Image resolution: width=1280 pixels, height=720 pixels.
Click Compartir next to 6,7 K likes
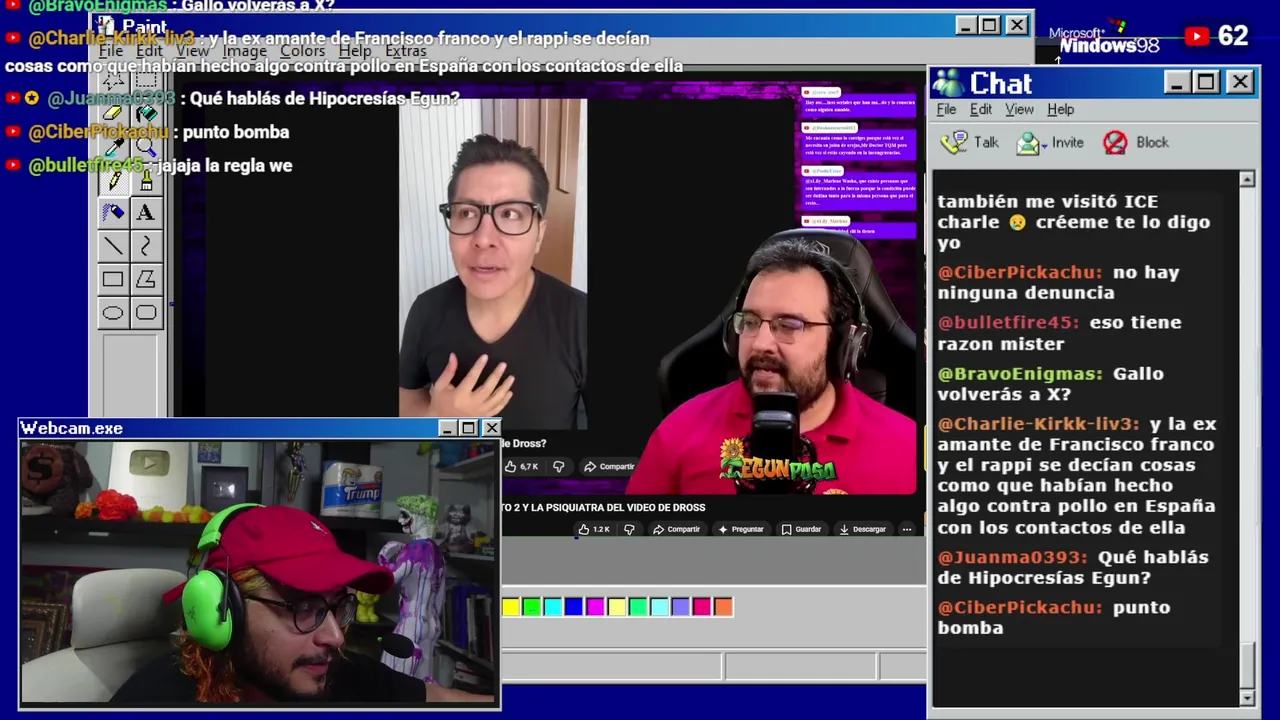click(609, 466)
